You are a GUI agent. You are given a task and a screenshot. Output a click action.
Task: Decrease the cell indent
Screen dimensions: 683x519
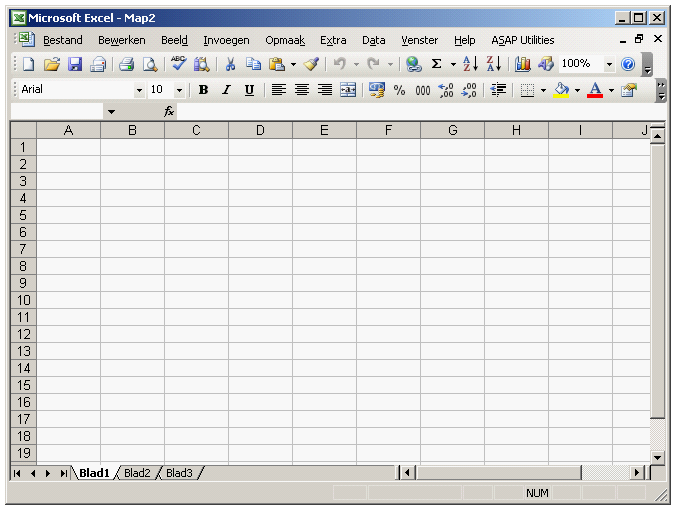point(498,90)
